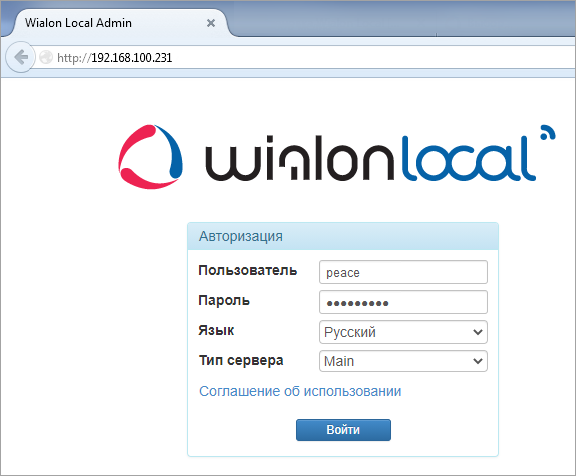Click the Пользователь label
Screen dimensions: 576x476
click(x=248, y=271)
